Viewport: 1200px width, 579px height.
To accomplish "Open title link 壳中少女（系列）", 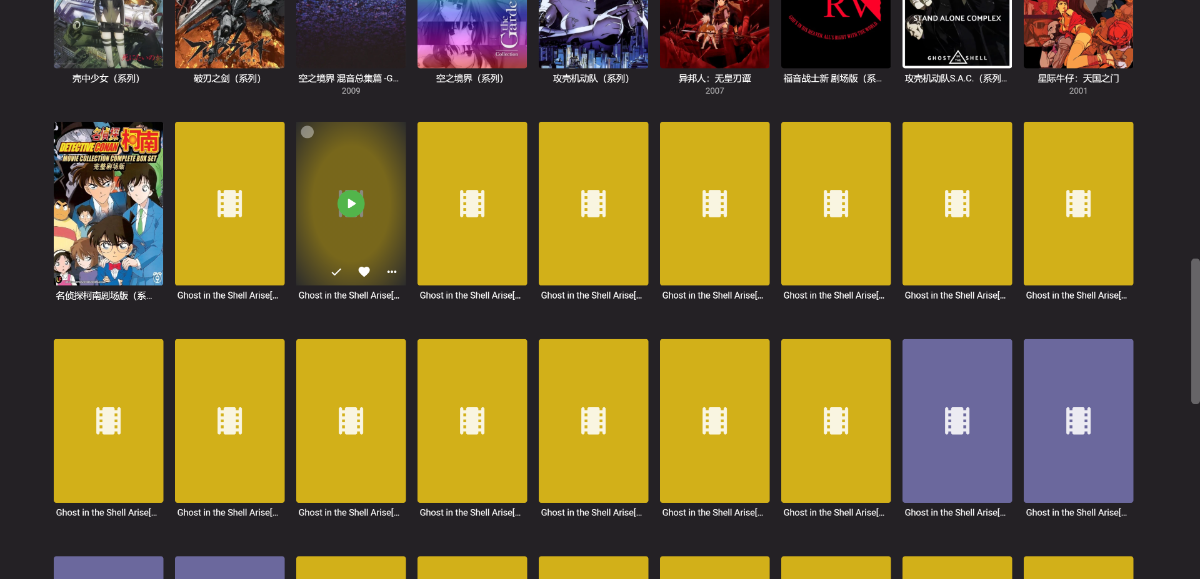I will pyautogui.click(x=107, y=78).
